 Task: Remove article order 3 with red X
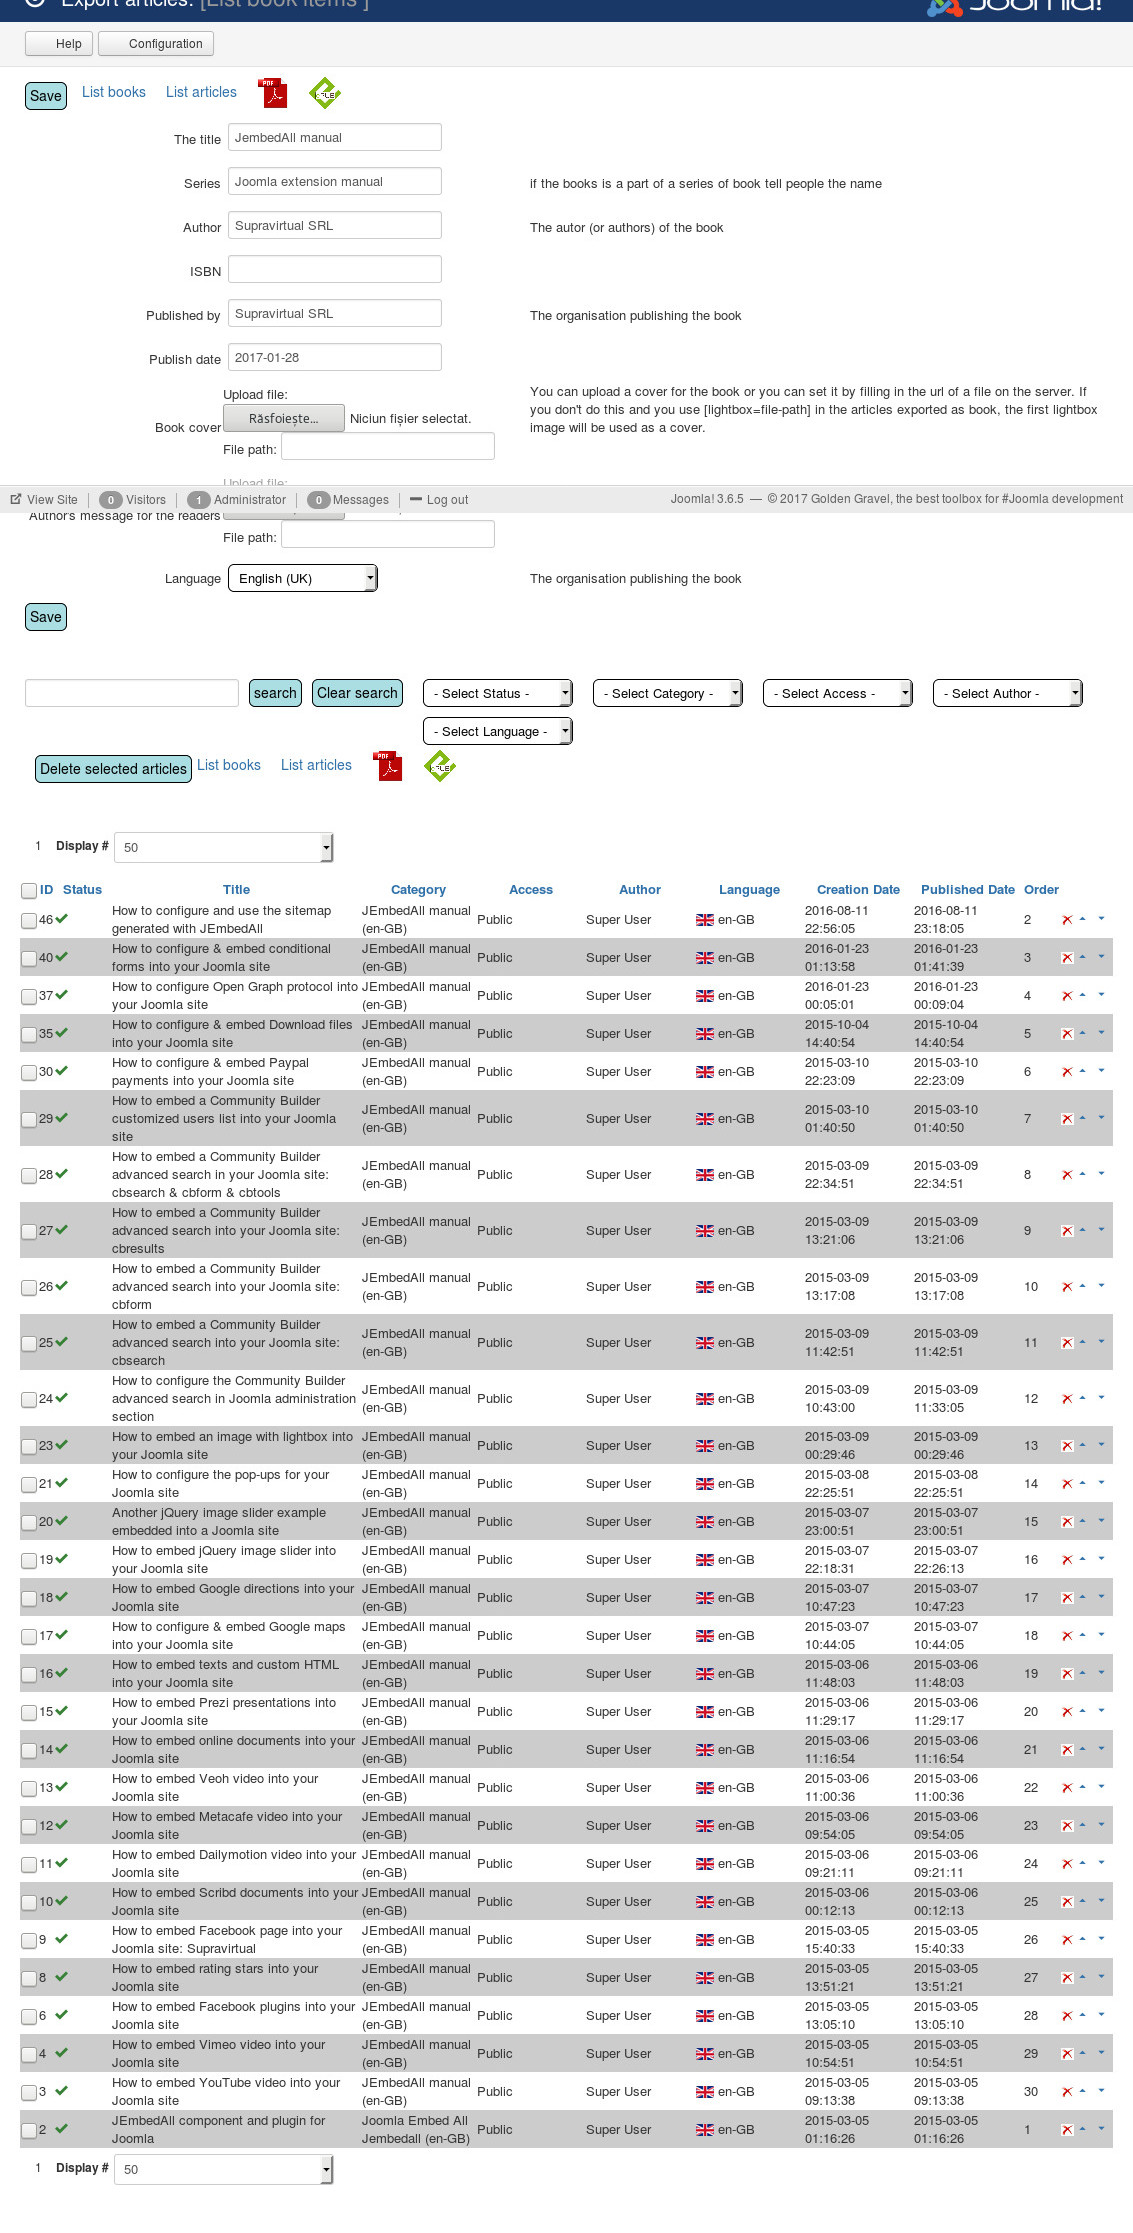[1067, 958]
